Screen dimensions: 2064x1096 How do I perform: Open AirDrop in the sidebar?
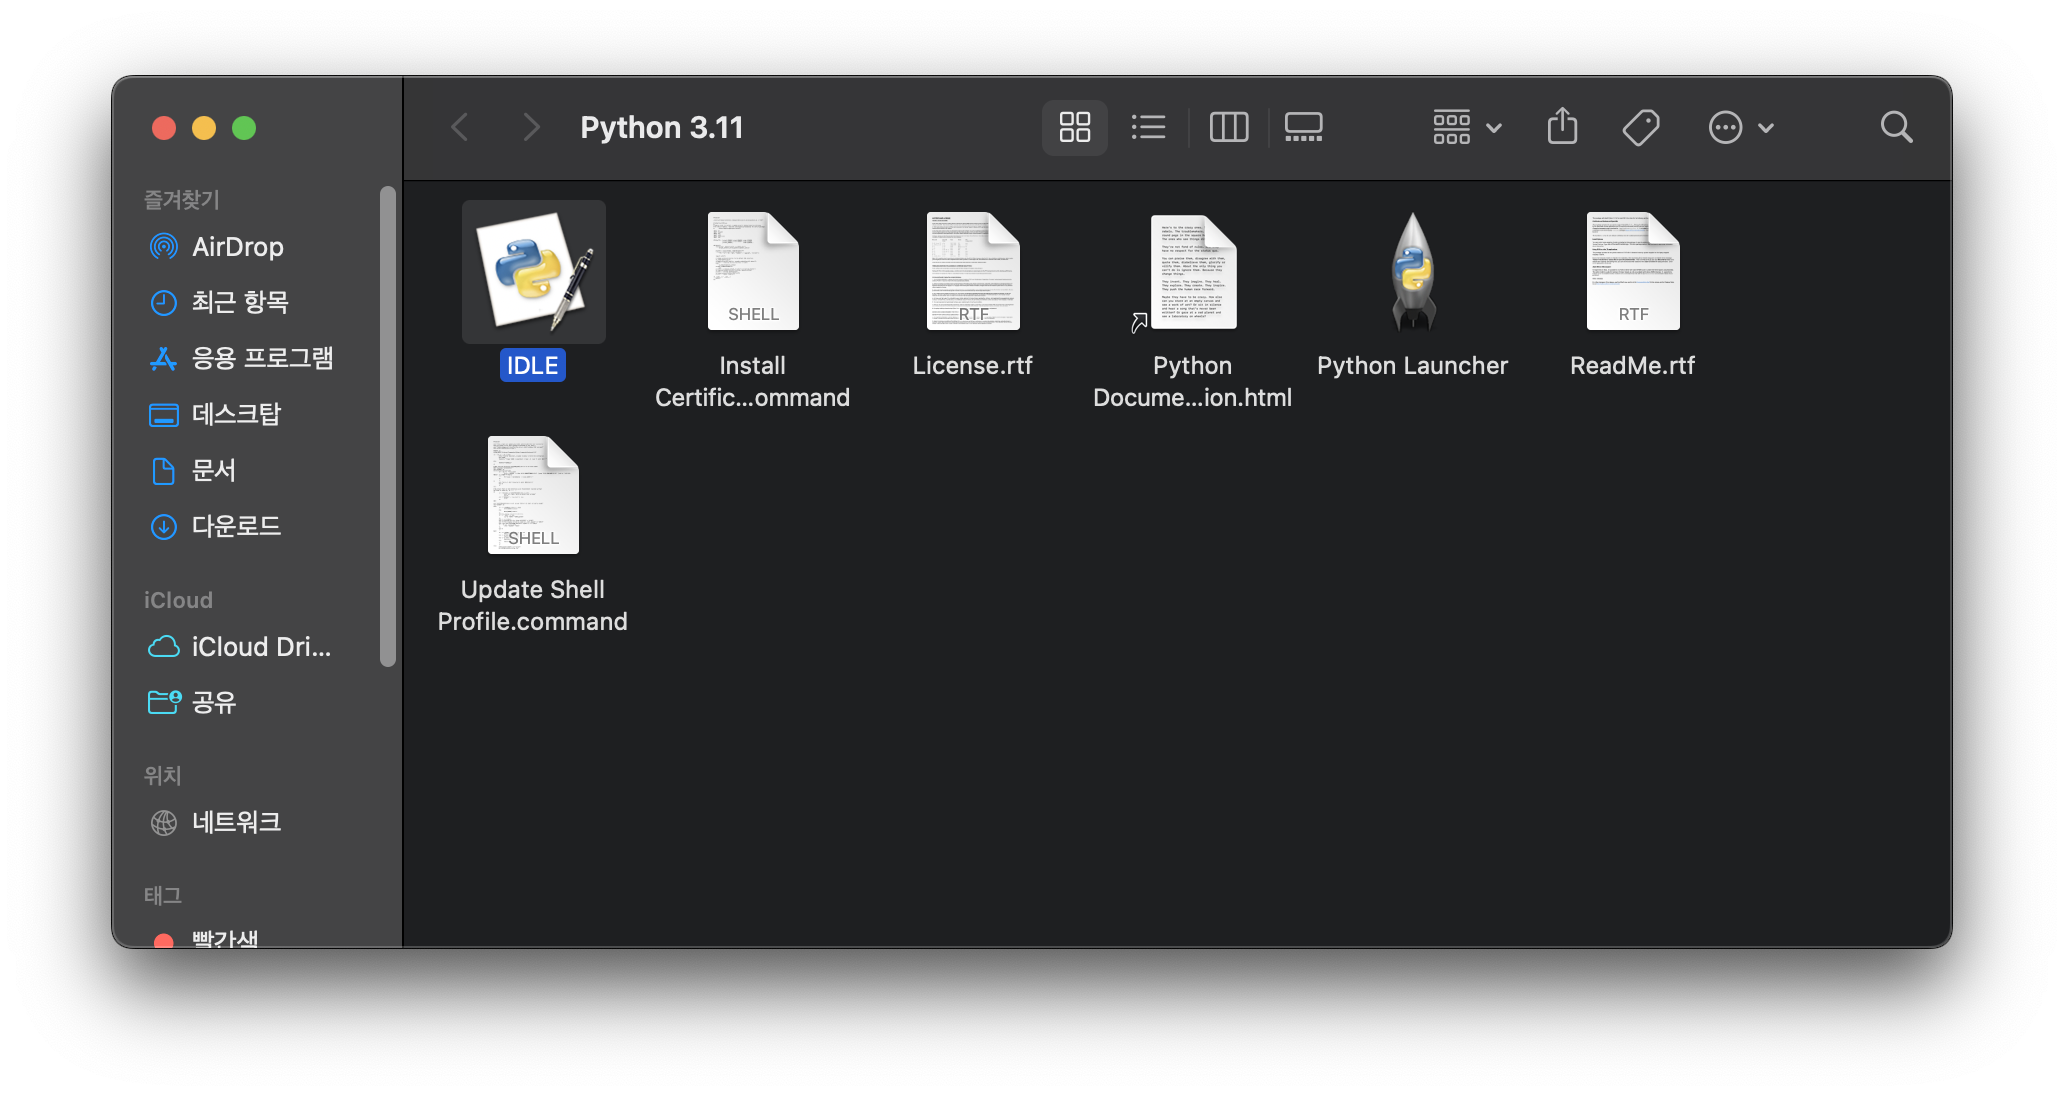tap(237, 247)
